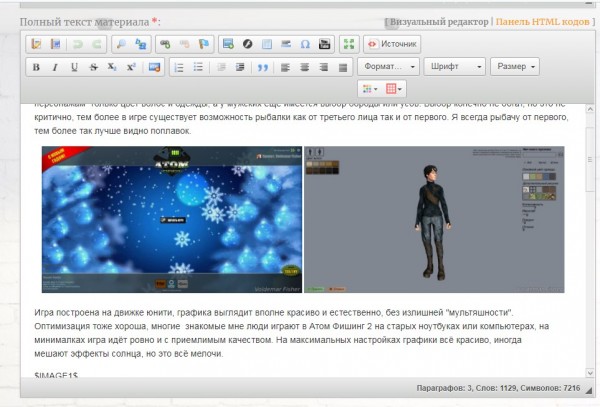The height and width of the screenshot is (407, 600).
Task: Maximize the editor with the green arrows
Action: click(349, 44)
